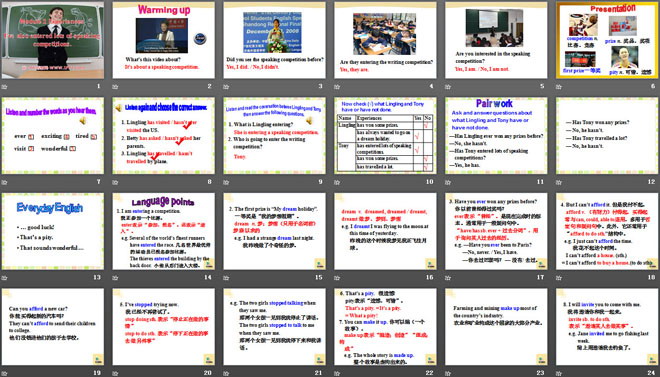Screen dimensions: 660x377
Task: Select slide 9 'What is Lingling entering' thumbnail
Action: point(274,135)
